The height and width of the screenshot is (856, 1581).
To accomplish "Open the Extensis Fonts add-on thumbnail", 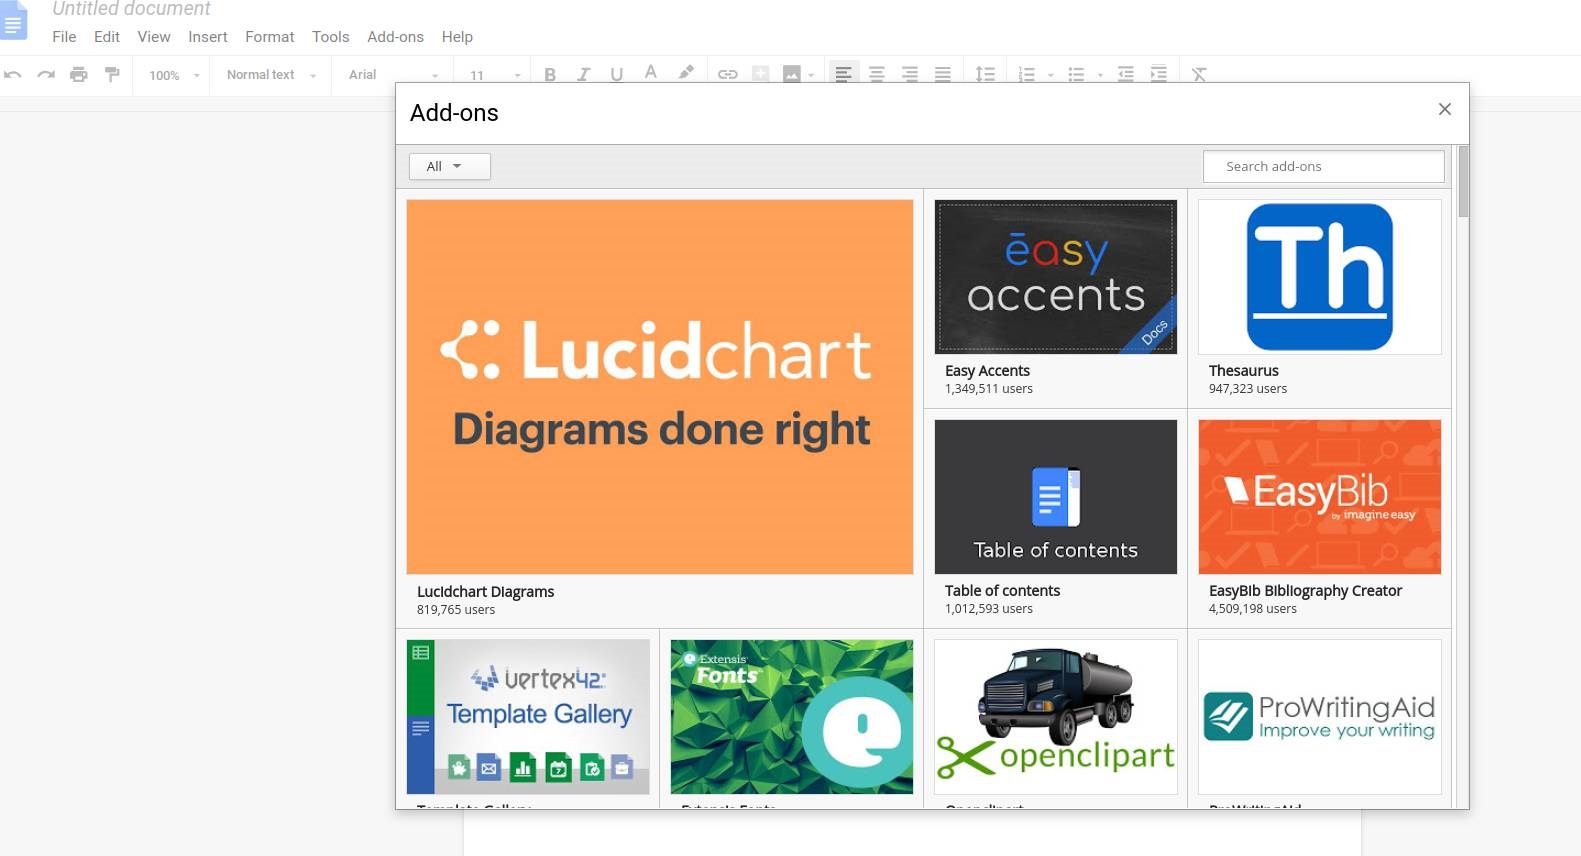I will (x=792, y=717).
